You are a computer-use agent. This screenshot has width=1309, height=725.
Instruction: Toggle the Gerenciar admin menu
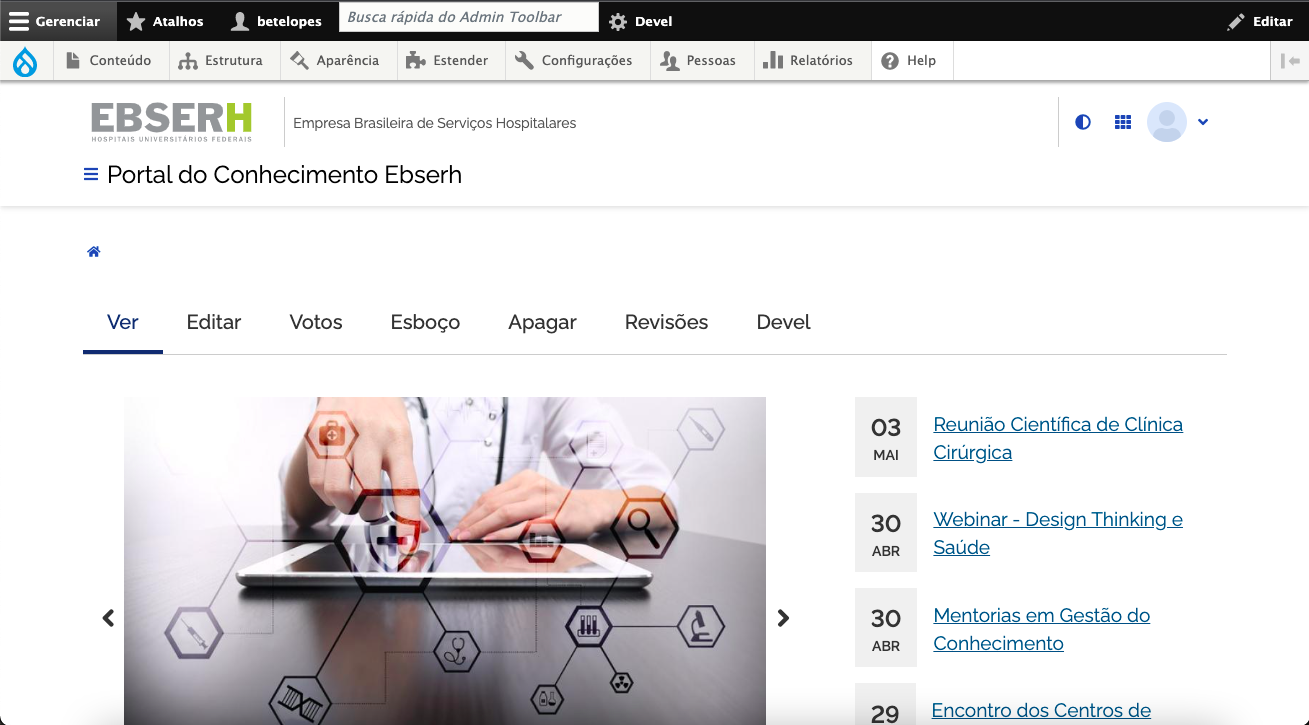click(58, 21)
